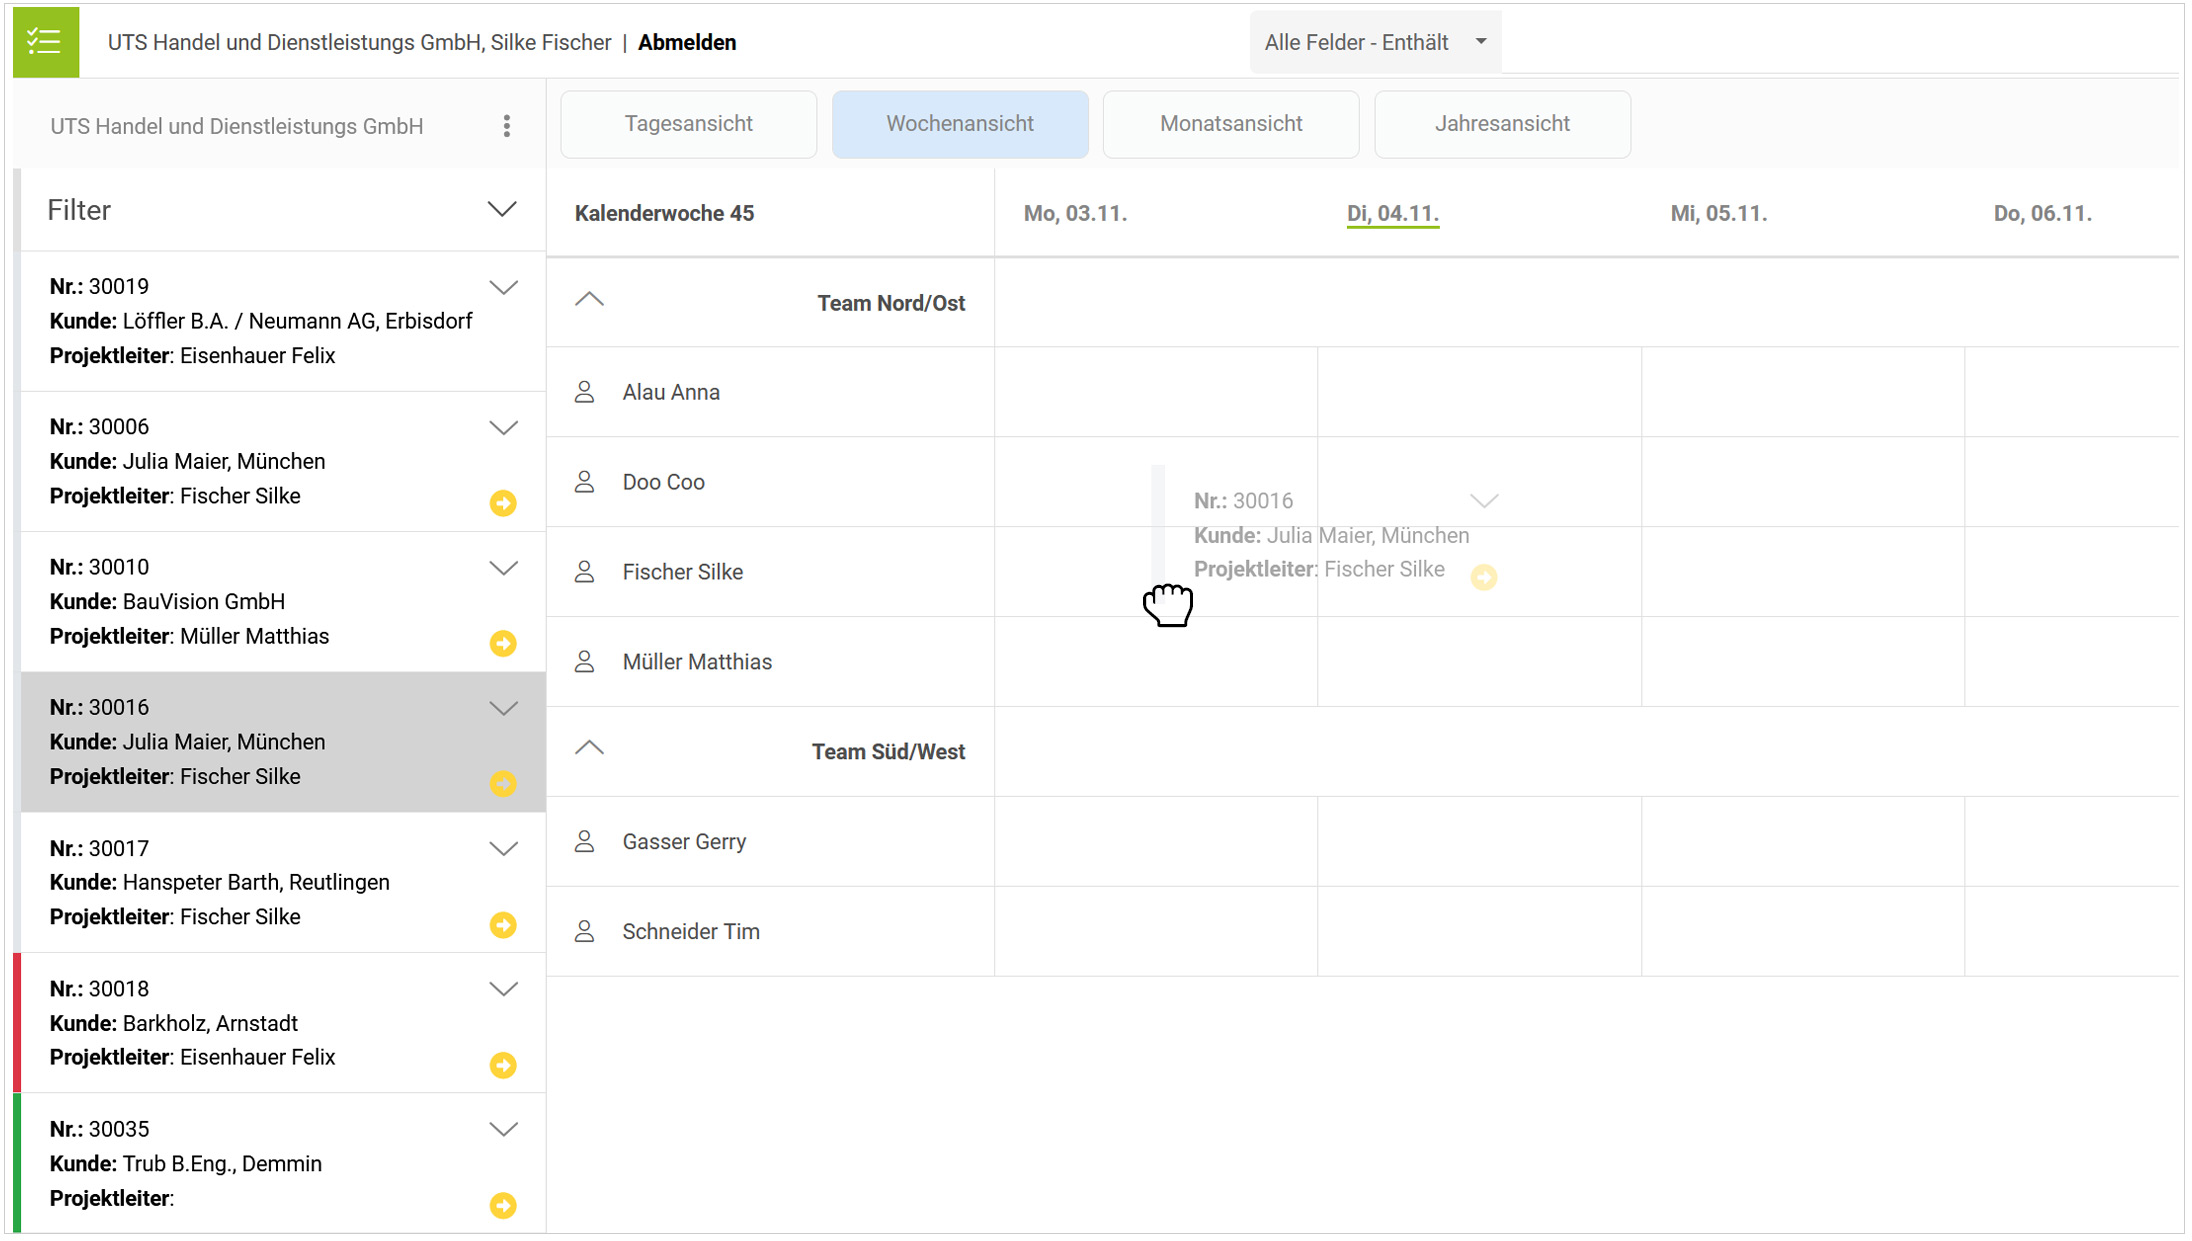Collapse the Team Nord/Ost group
This screenshot has width=2192, height=1241.
click(589, 300)
